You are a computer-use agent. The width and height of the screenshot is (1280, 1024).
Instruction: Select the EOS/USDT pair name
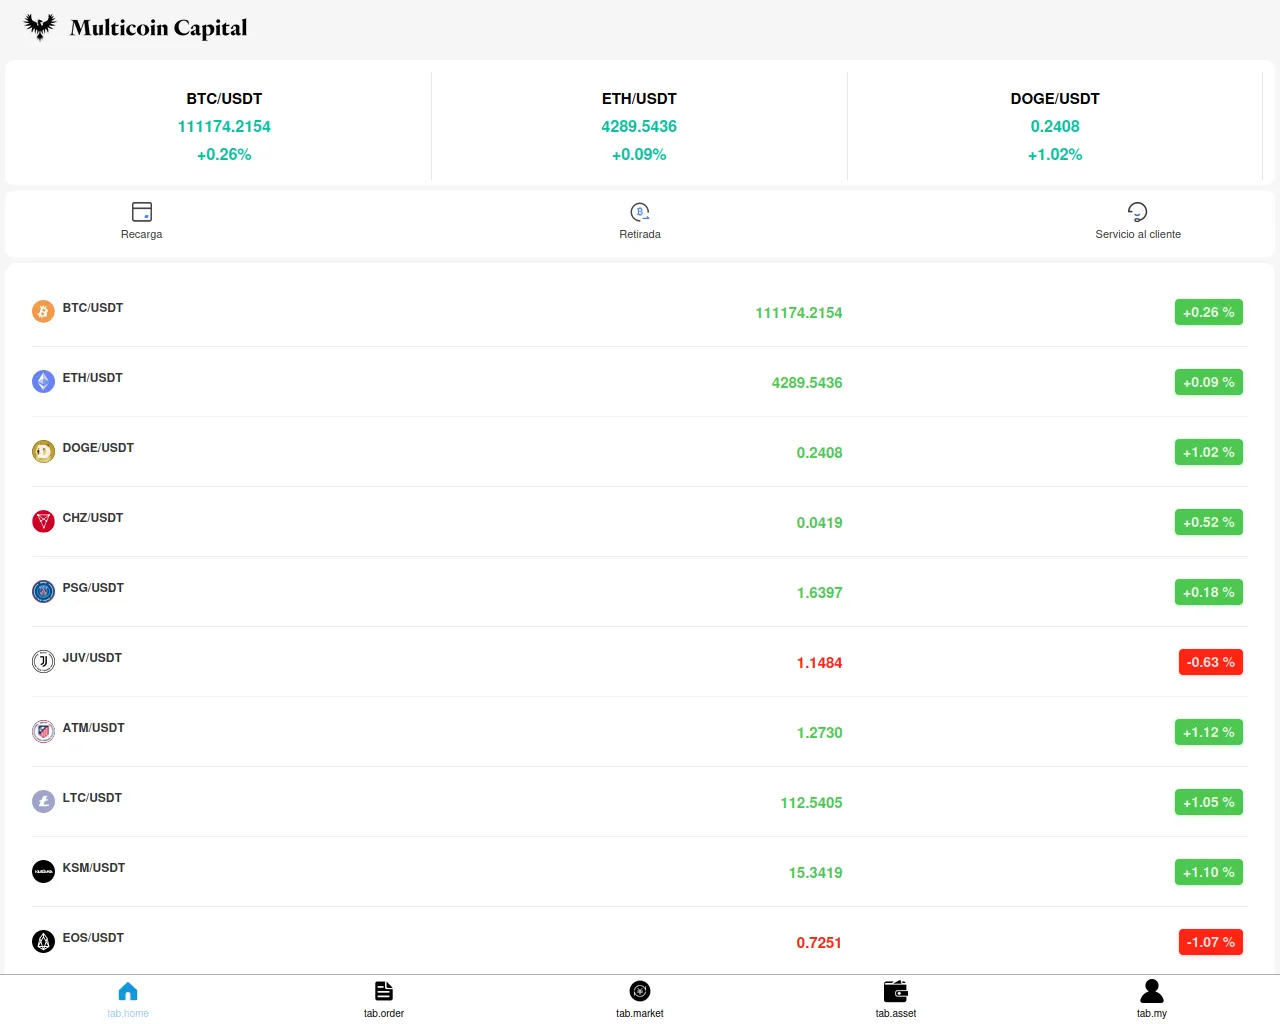(x=93, y=938)
